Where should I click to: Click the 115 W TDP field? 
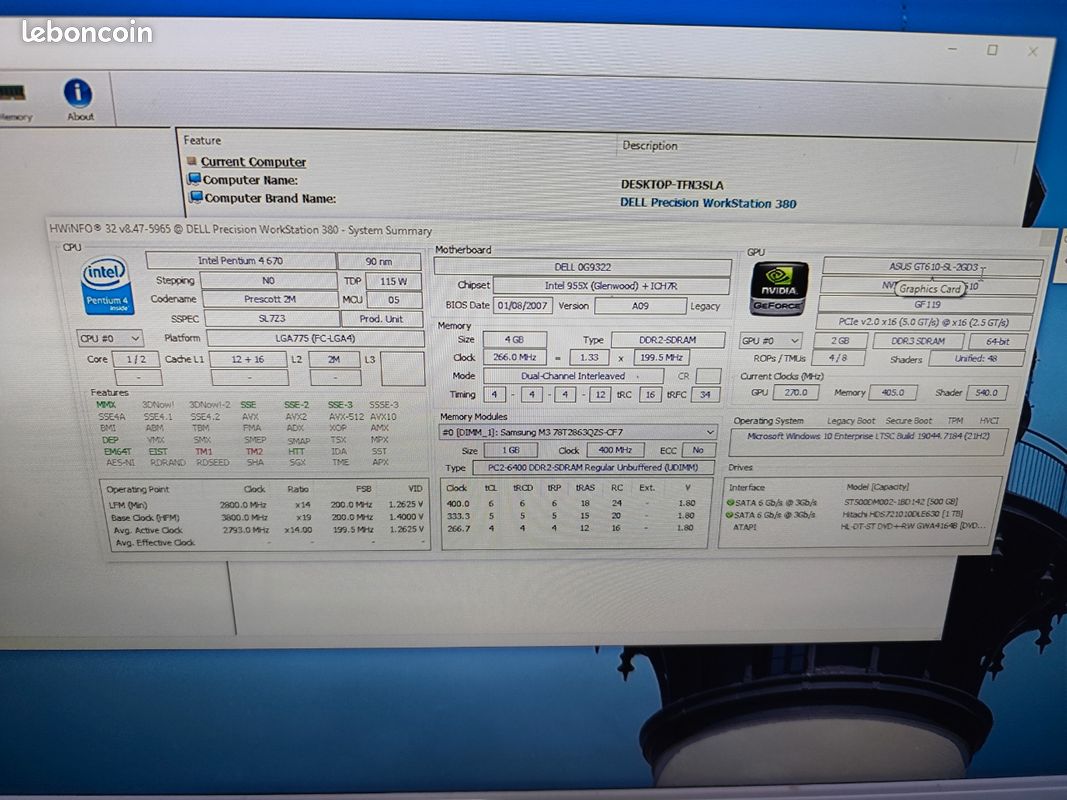pyautogui.click(x=393, y=281)
